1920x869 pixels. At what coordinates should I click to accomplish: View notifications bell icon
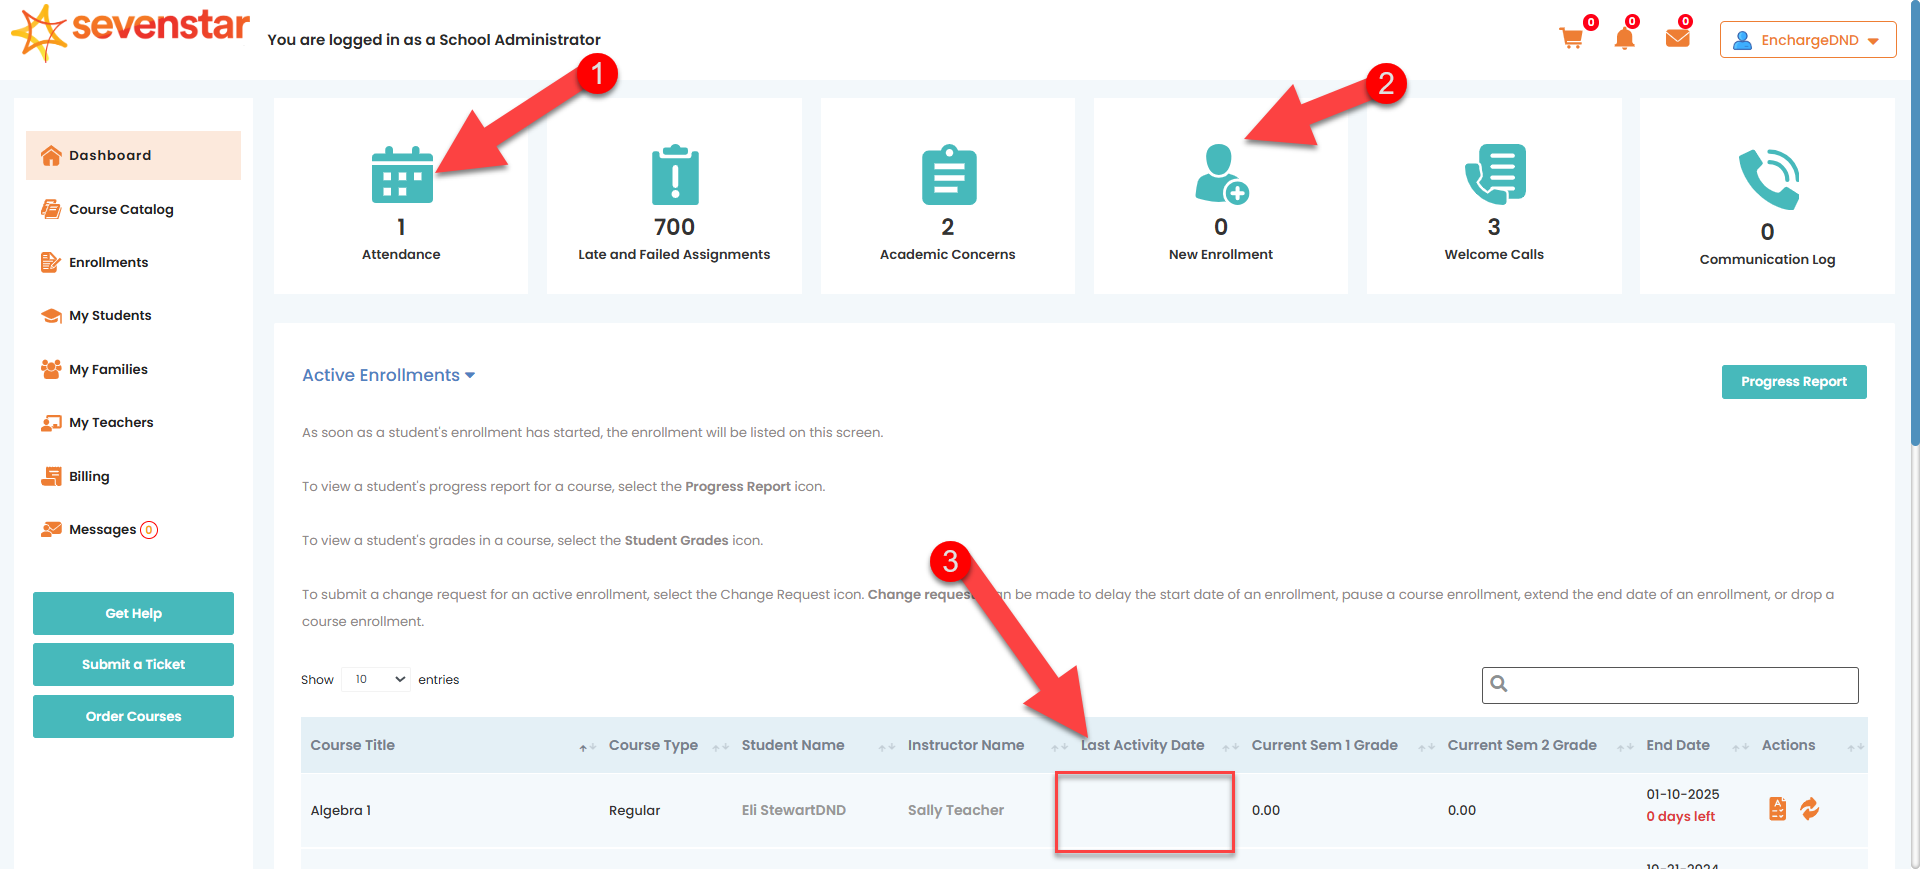click(x=1624, y=39)
